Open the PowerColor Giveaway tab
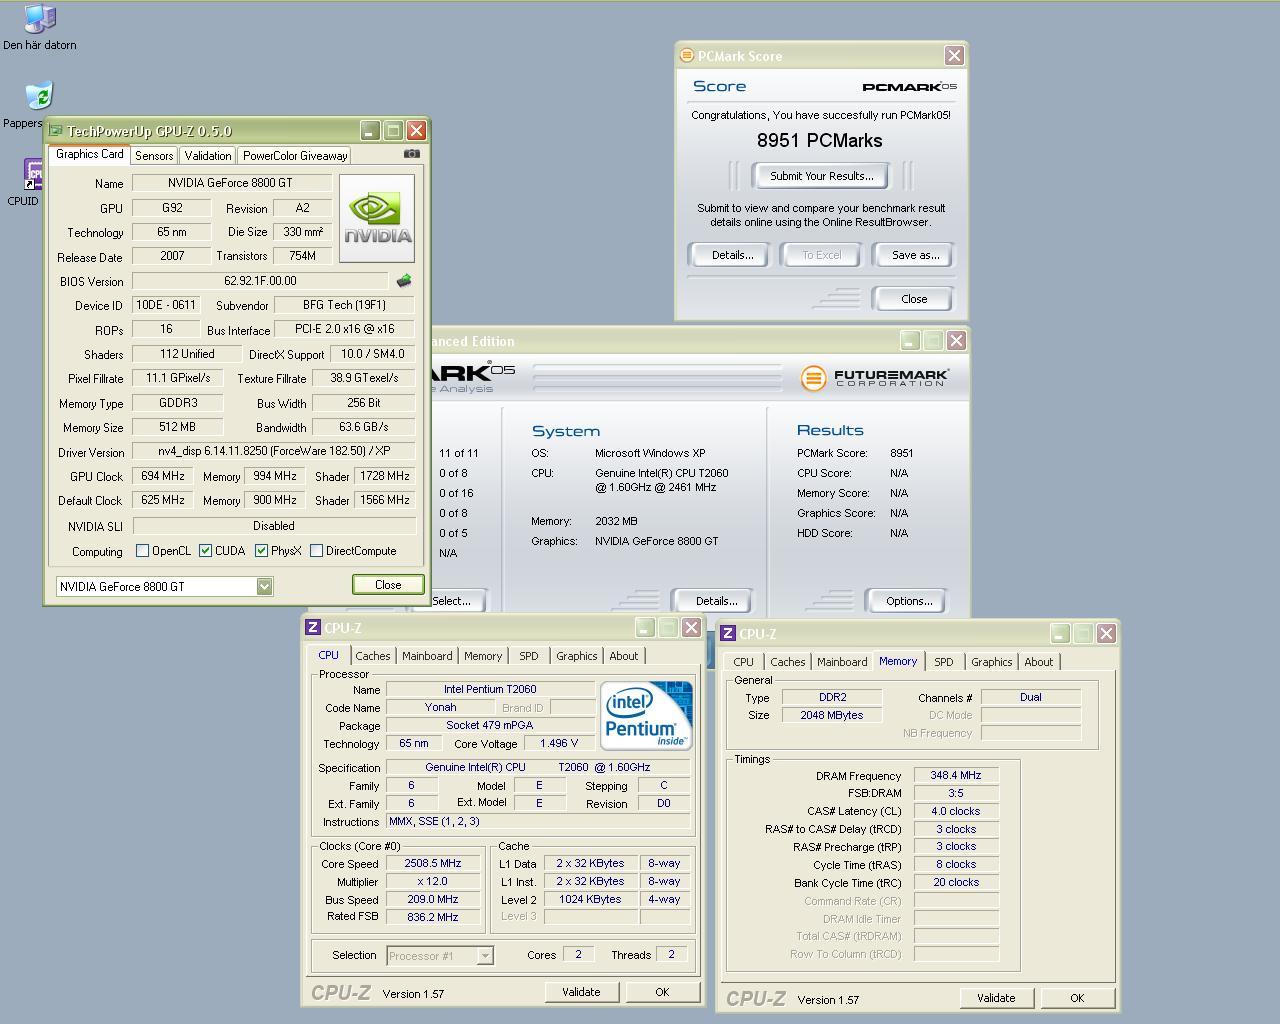This screenshot has width=1280, height=1024. coord(295,156)
